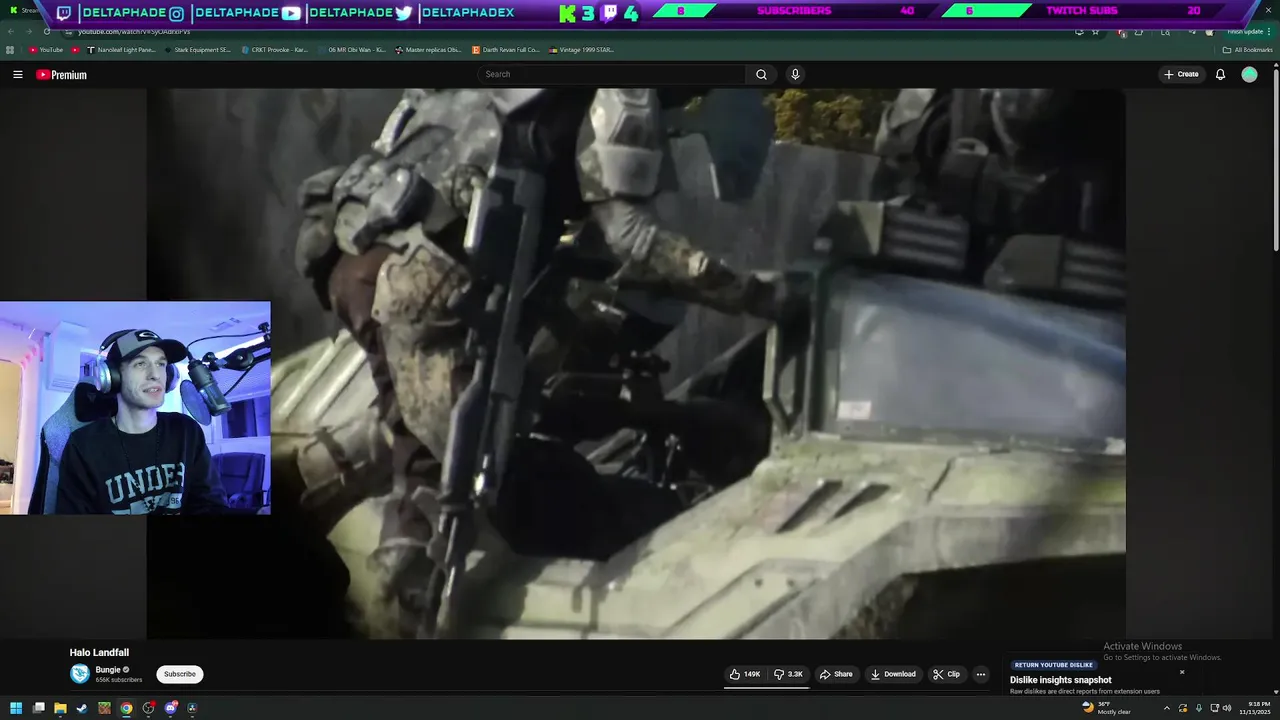Open the CRKT Provoke bookmark
This screenshot has width=1280, height=720.
[275, 50]
